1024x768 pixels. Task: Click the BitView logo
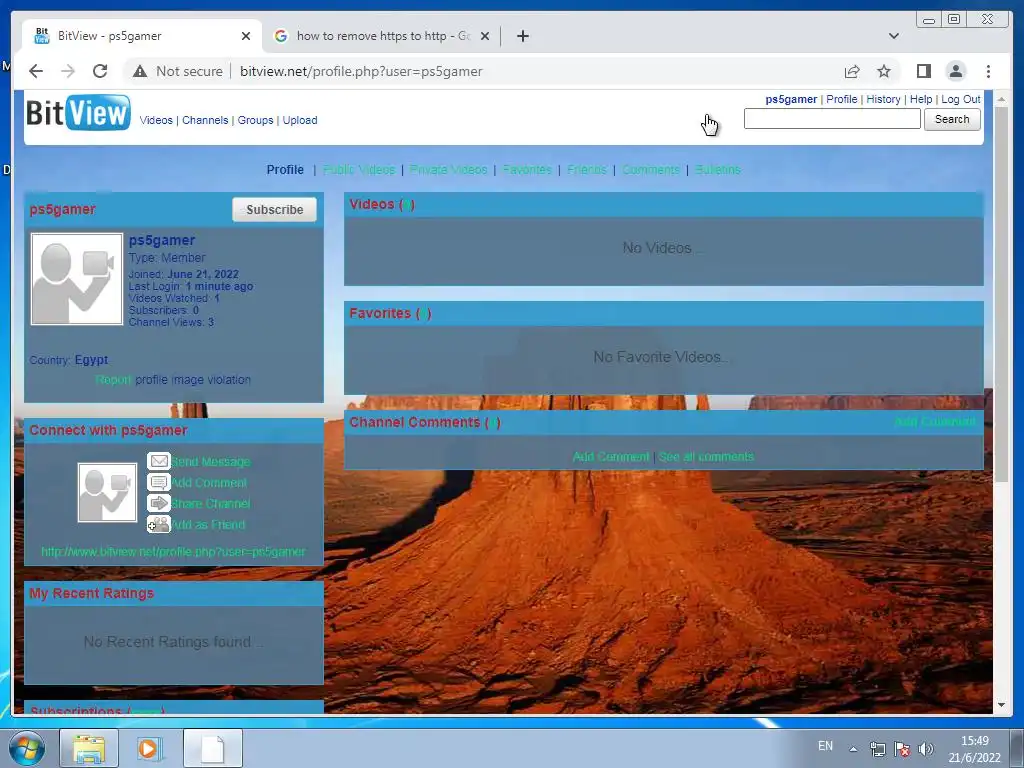(x=78, y=112)
